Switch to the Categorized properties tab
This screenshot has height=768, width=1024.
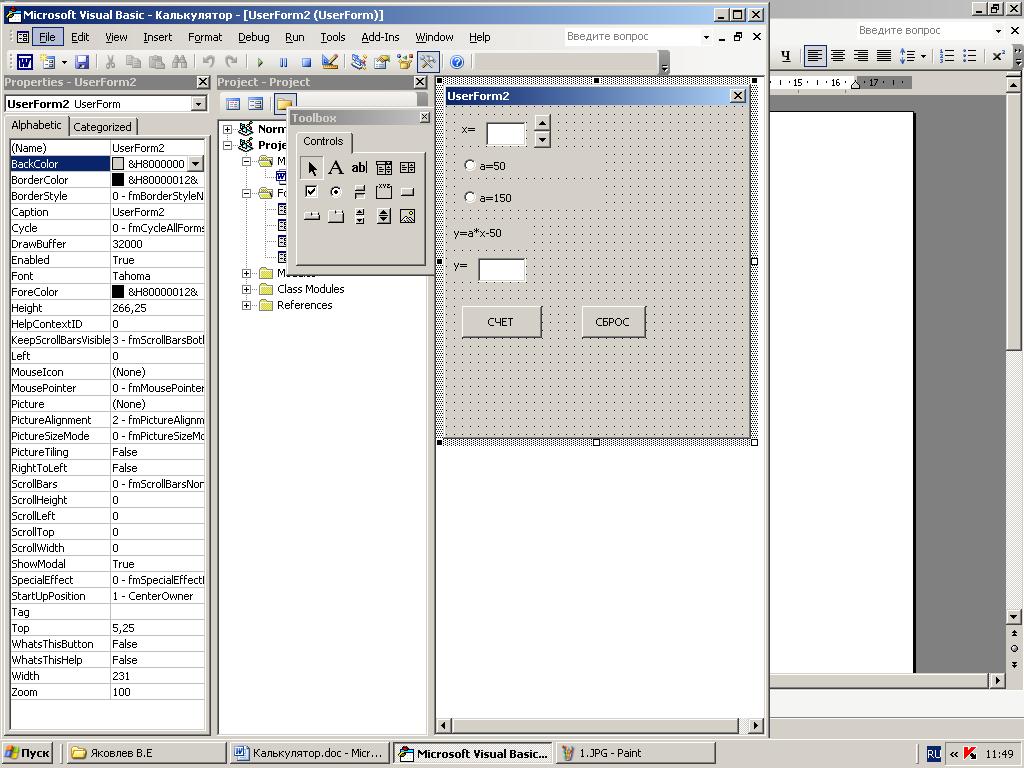click(102, 127)
